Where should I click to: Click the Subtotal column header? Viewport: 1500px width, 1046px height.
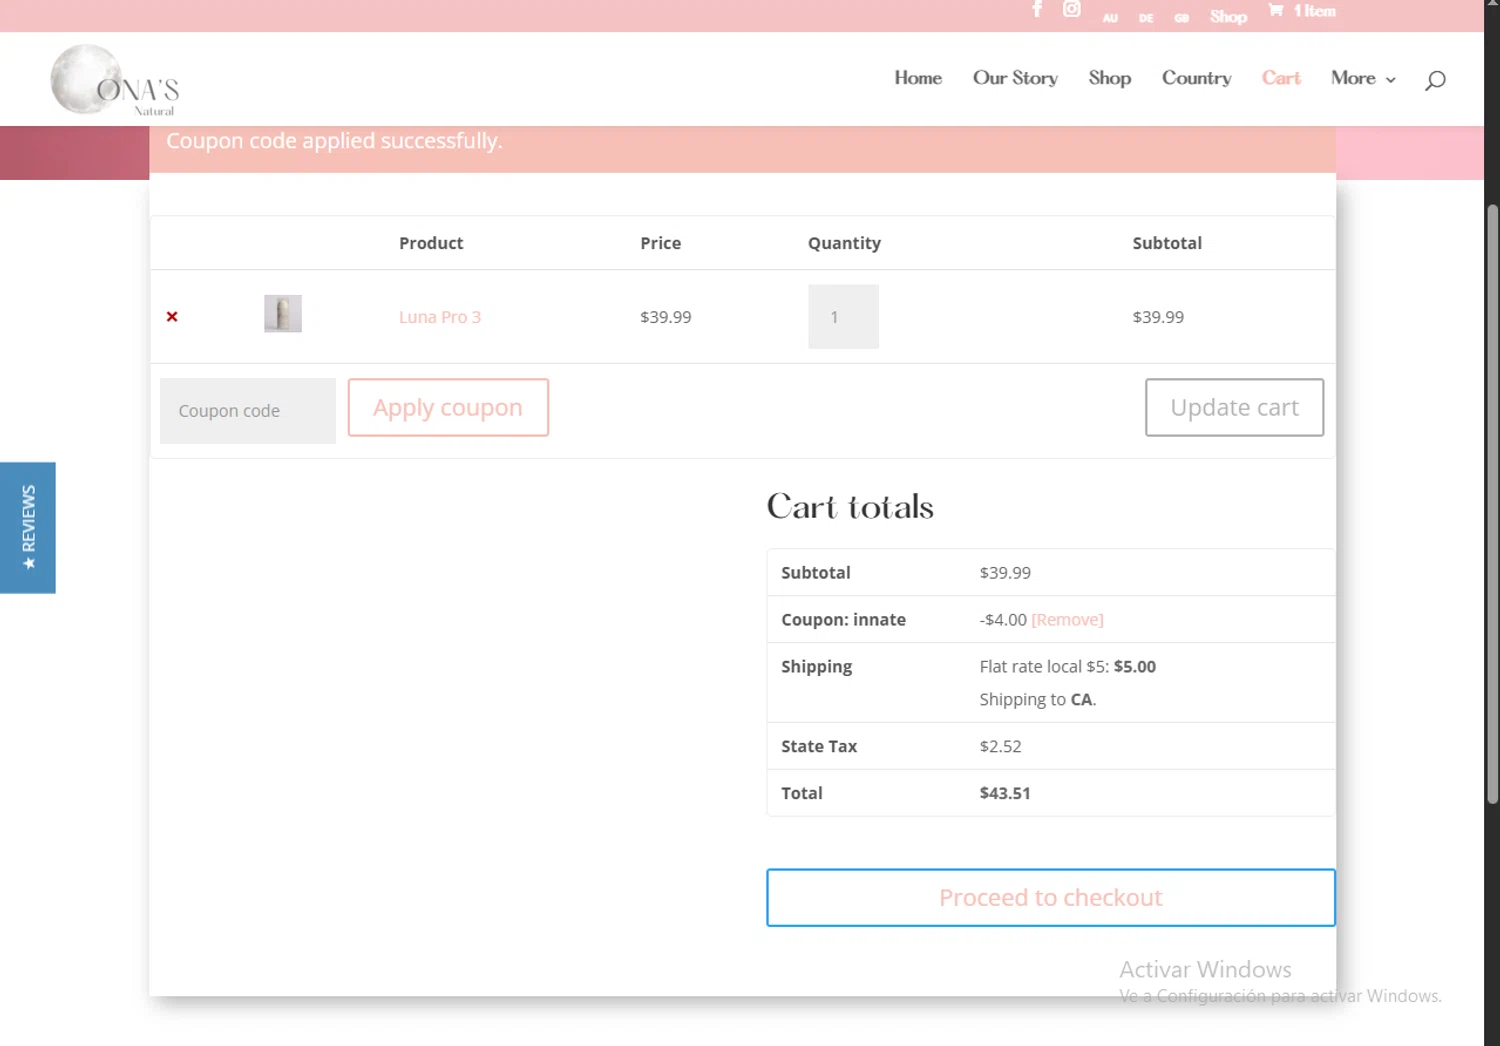coord(1167,243)
